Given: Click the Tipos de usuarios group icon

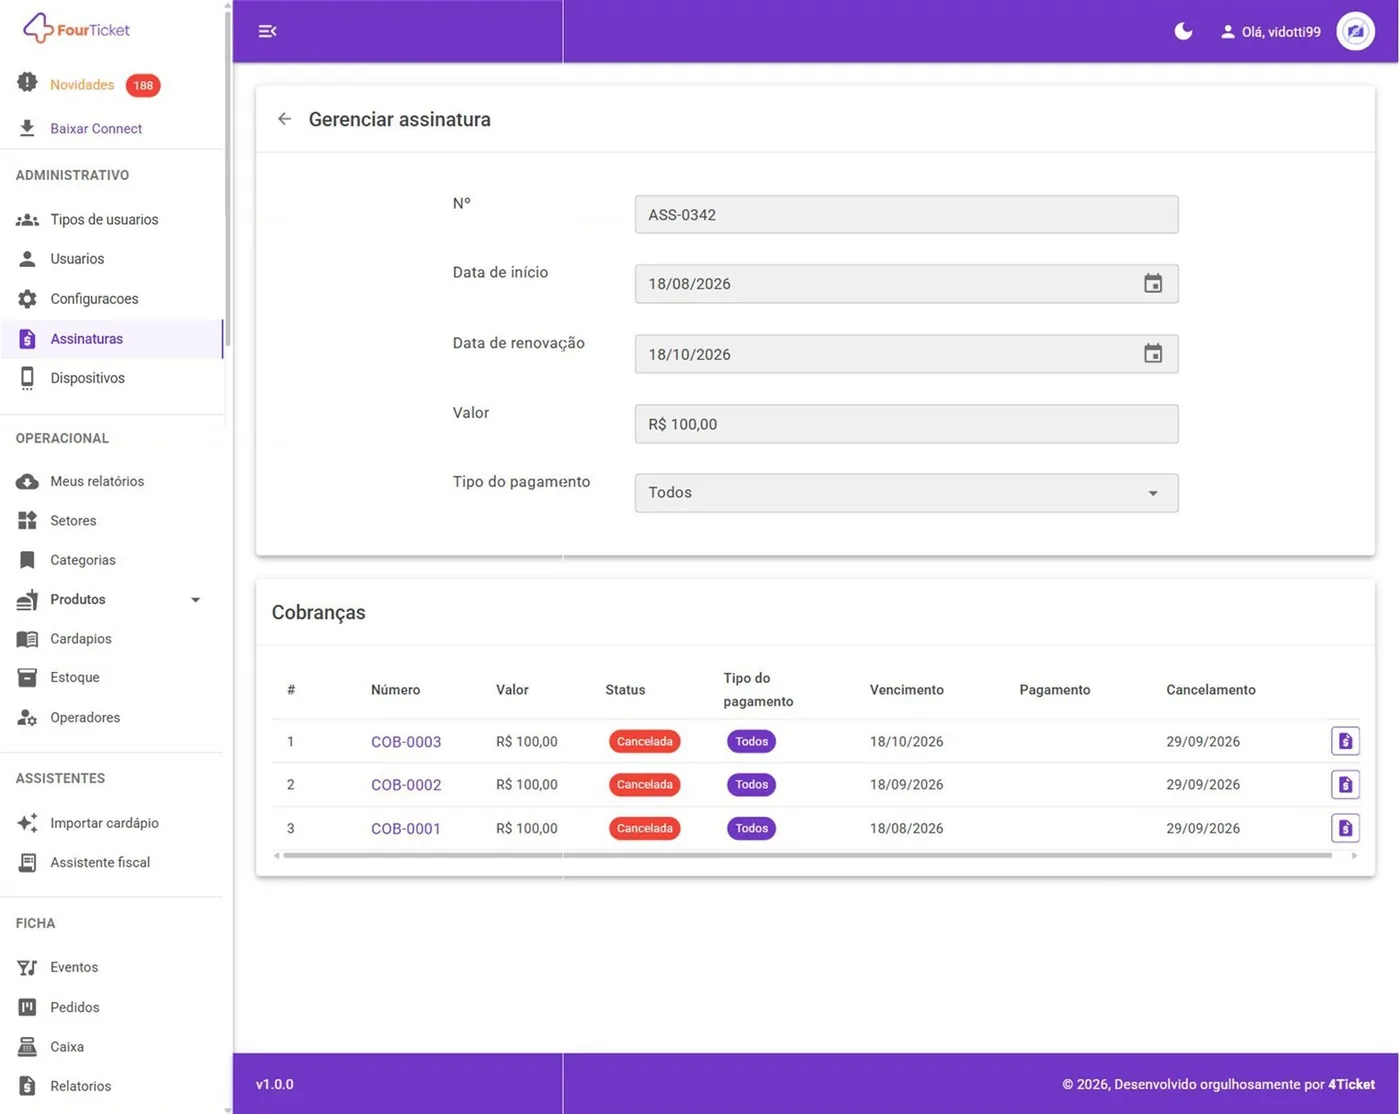Looking at the screenshot, I should 27,219.
